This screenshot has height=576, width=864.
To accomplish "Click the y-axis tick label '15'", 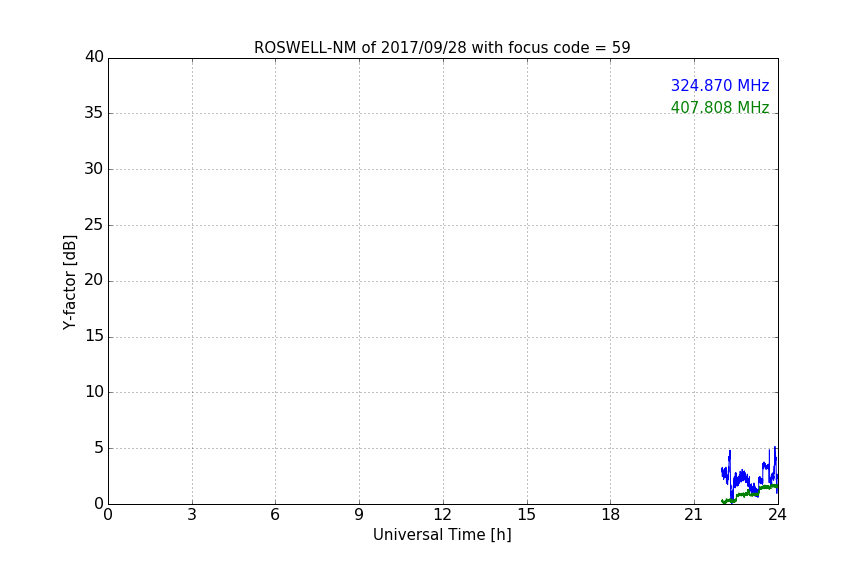I will point(94,336).
